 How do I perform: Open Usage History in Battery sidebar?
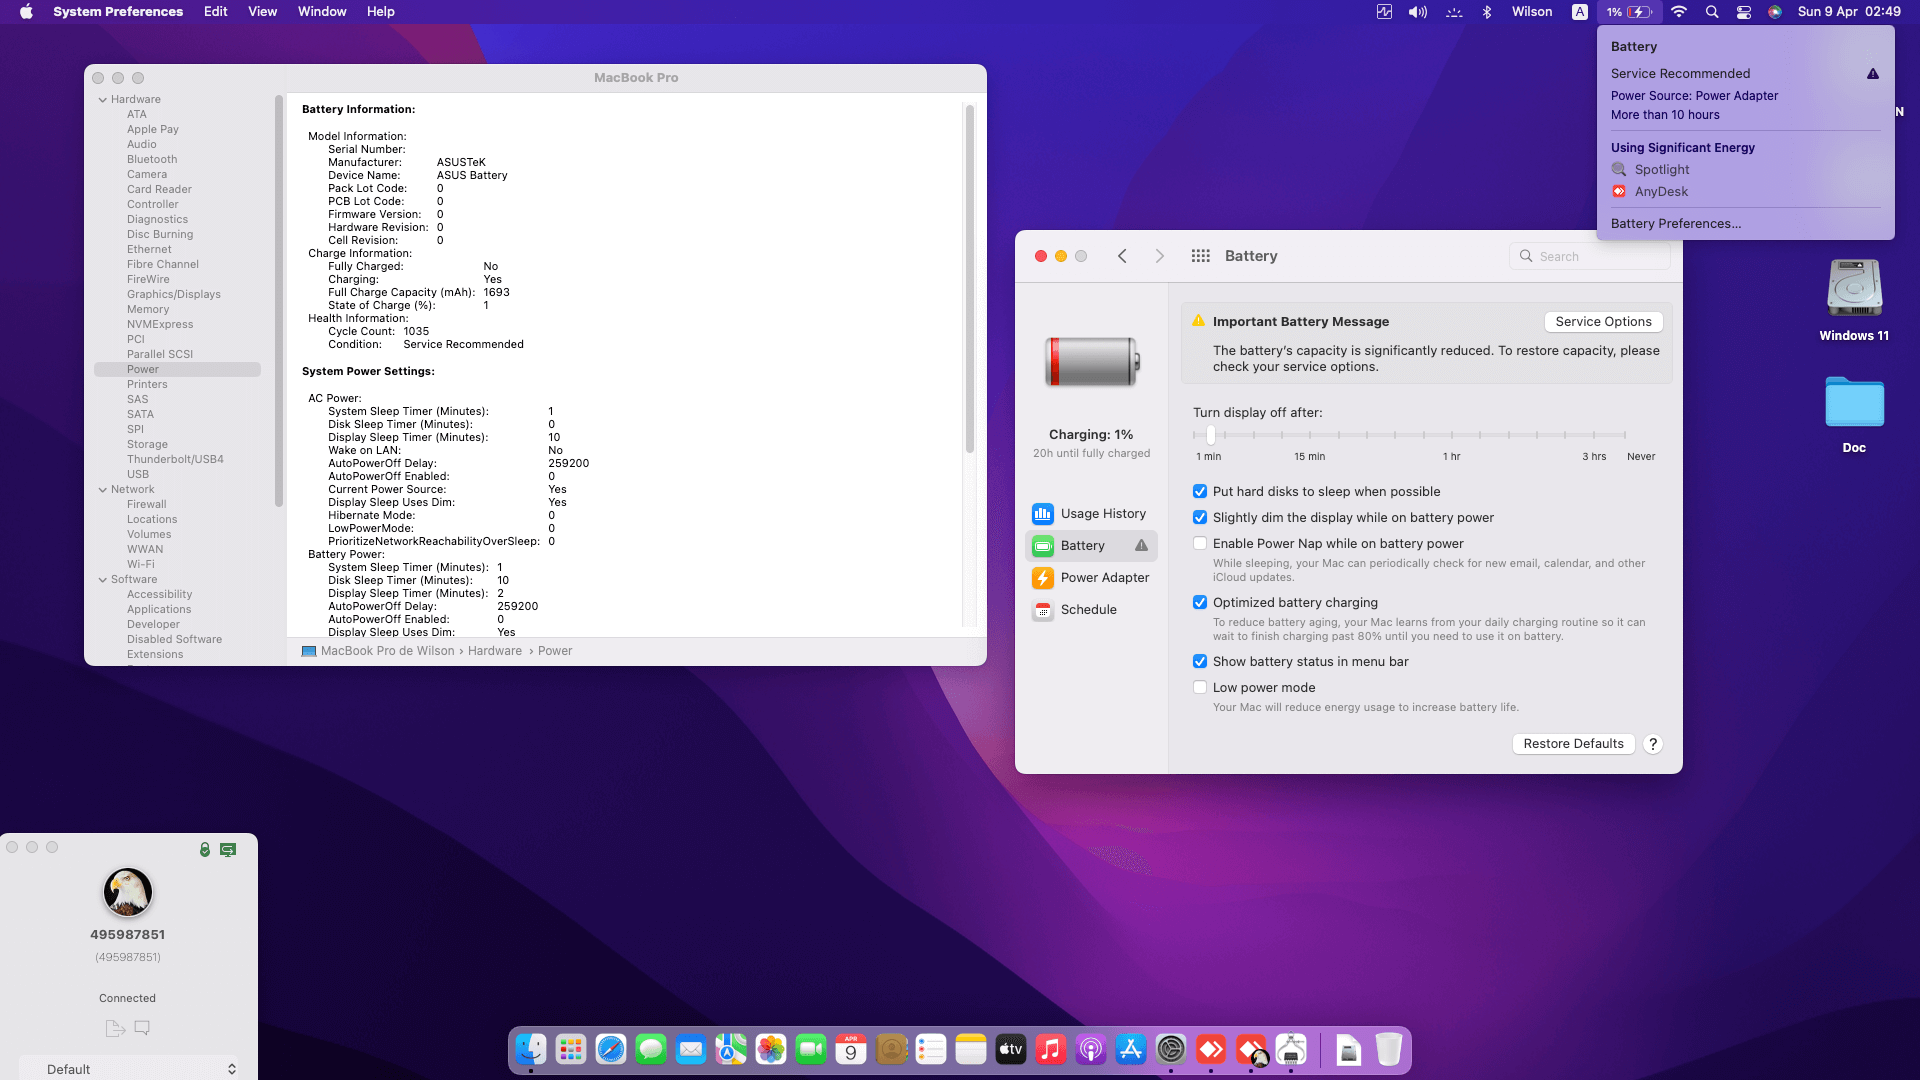(1101, 513)
